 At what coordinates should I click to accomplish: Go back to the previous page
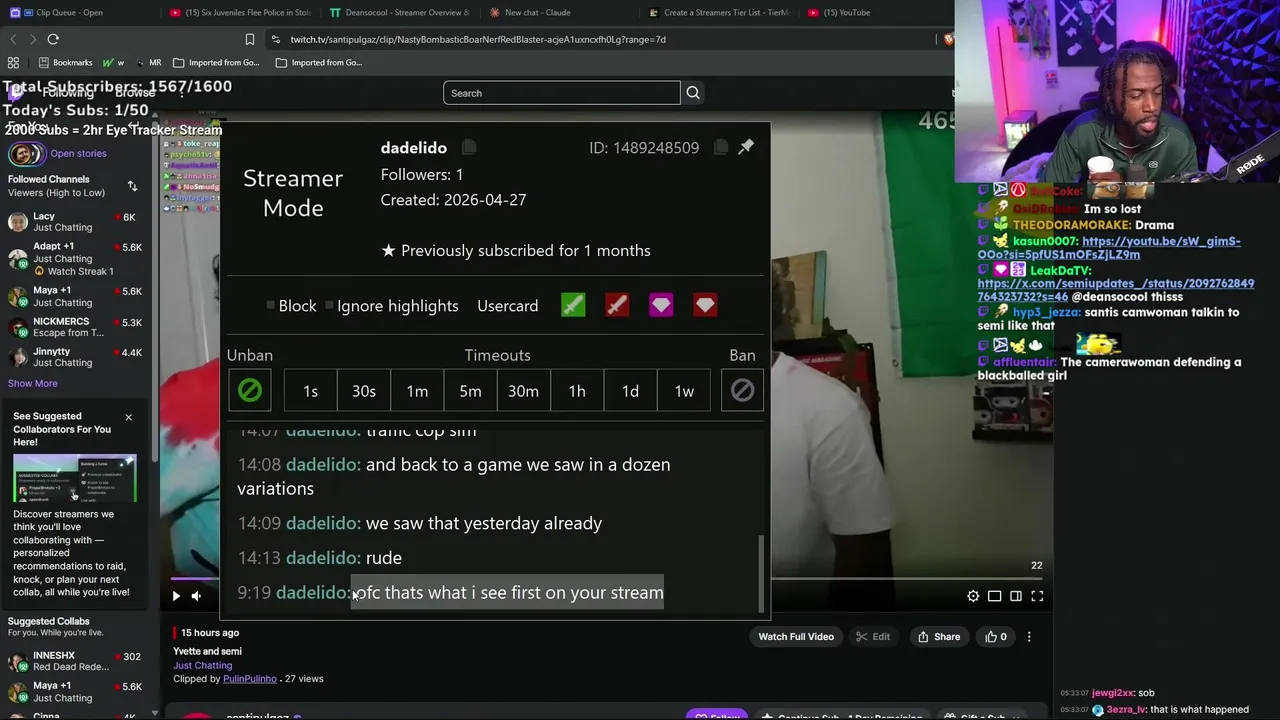click(13, 39)
